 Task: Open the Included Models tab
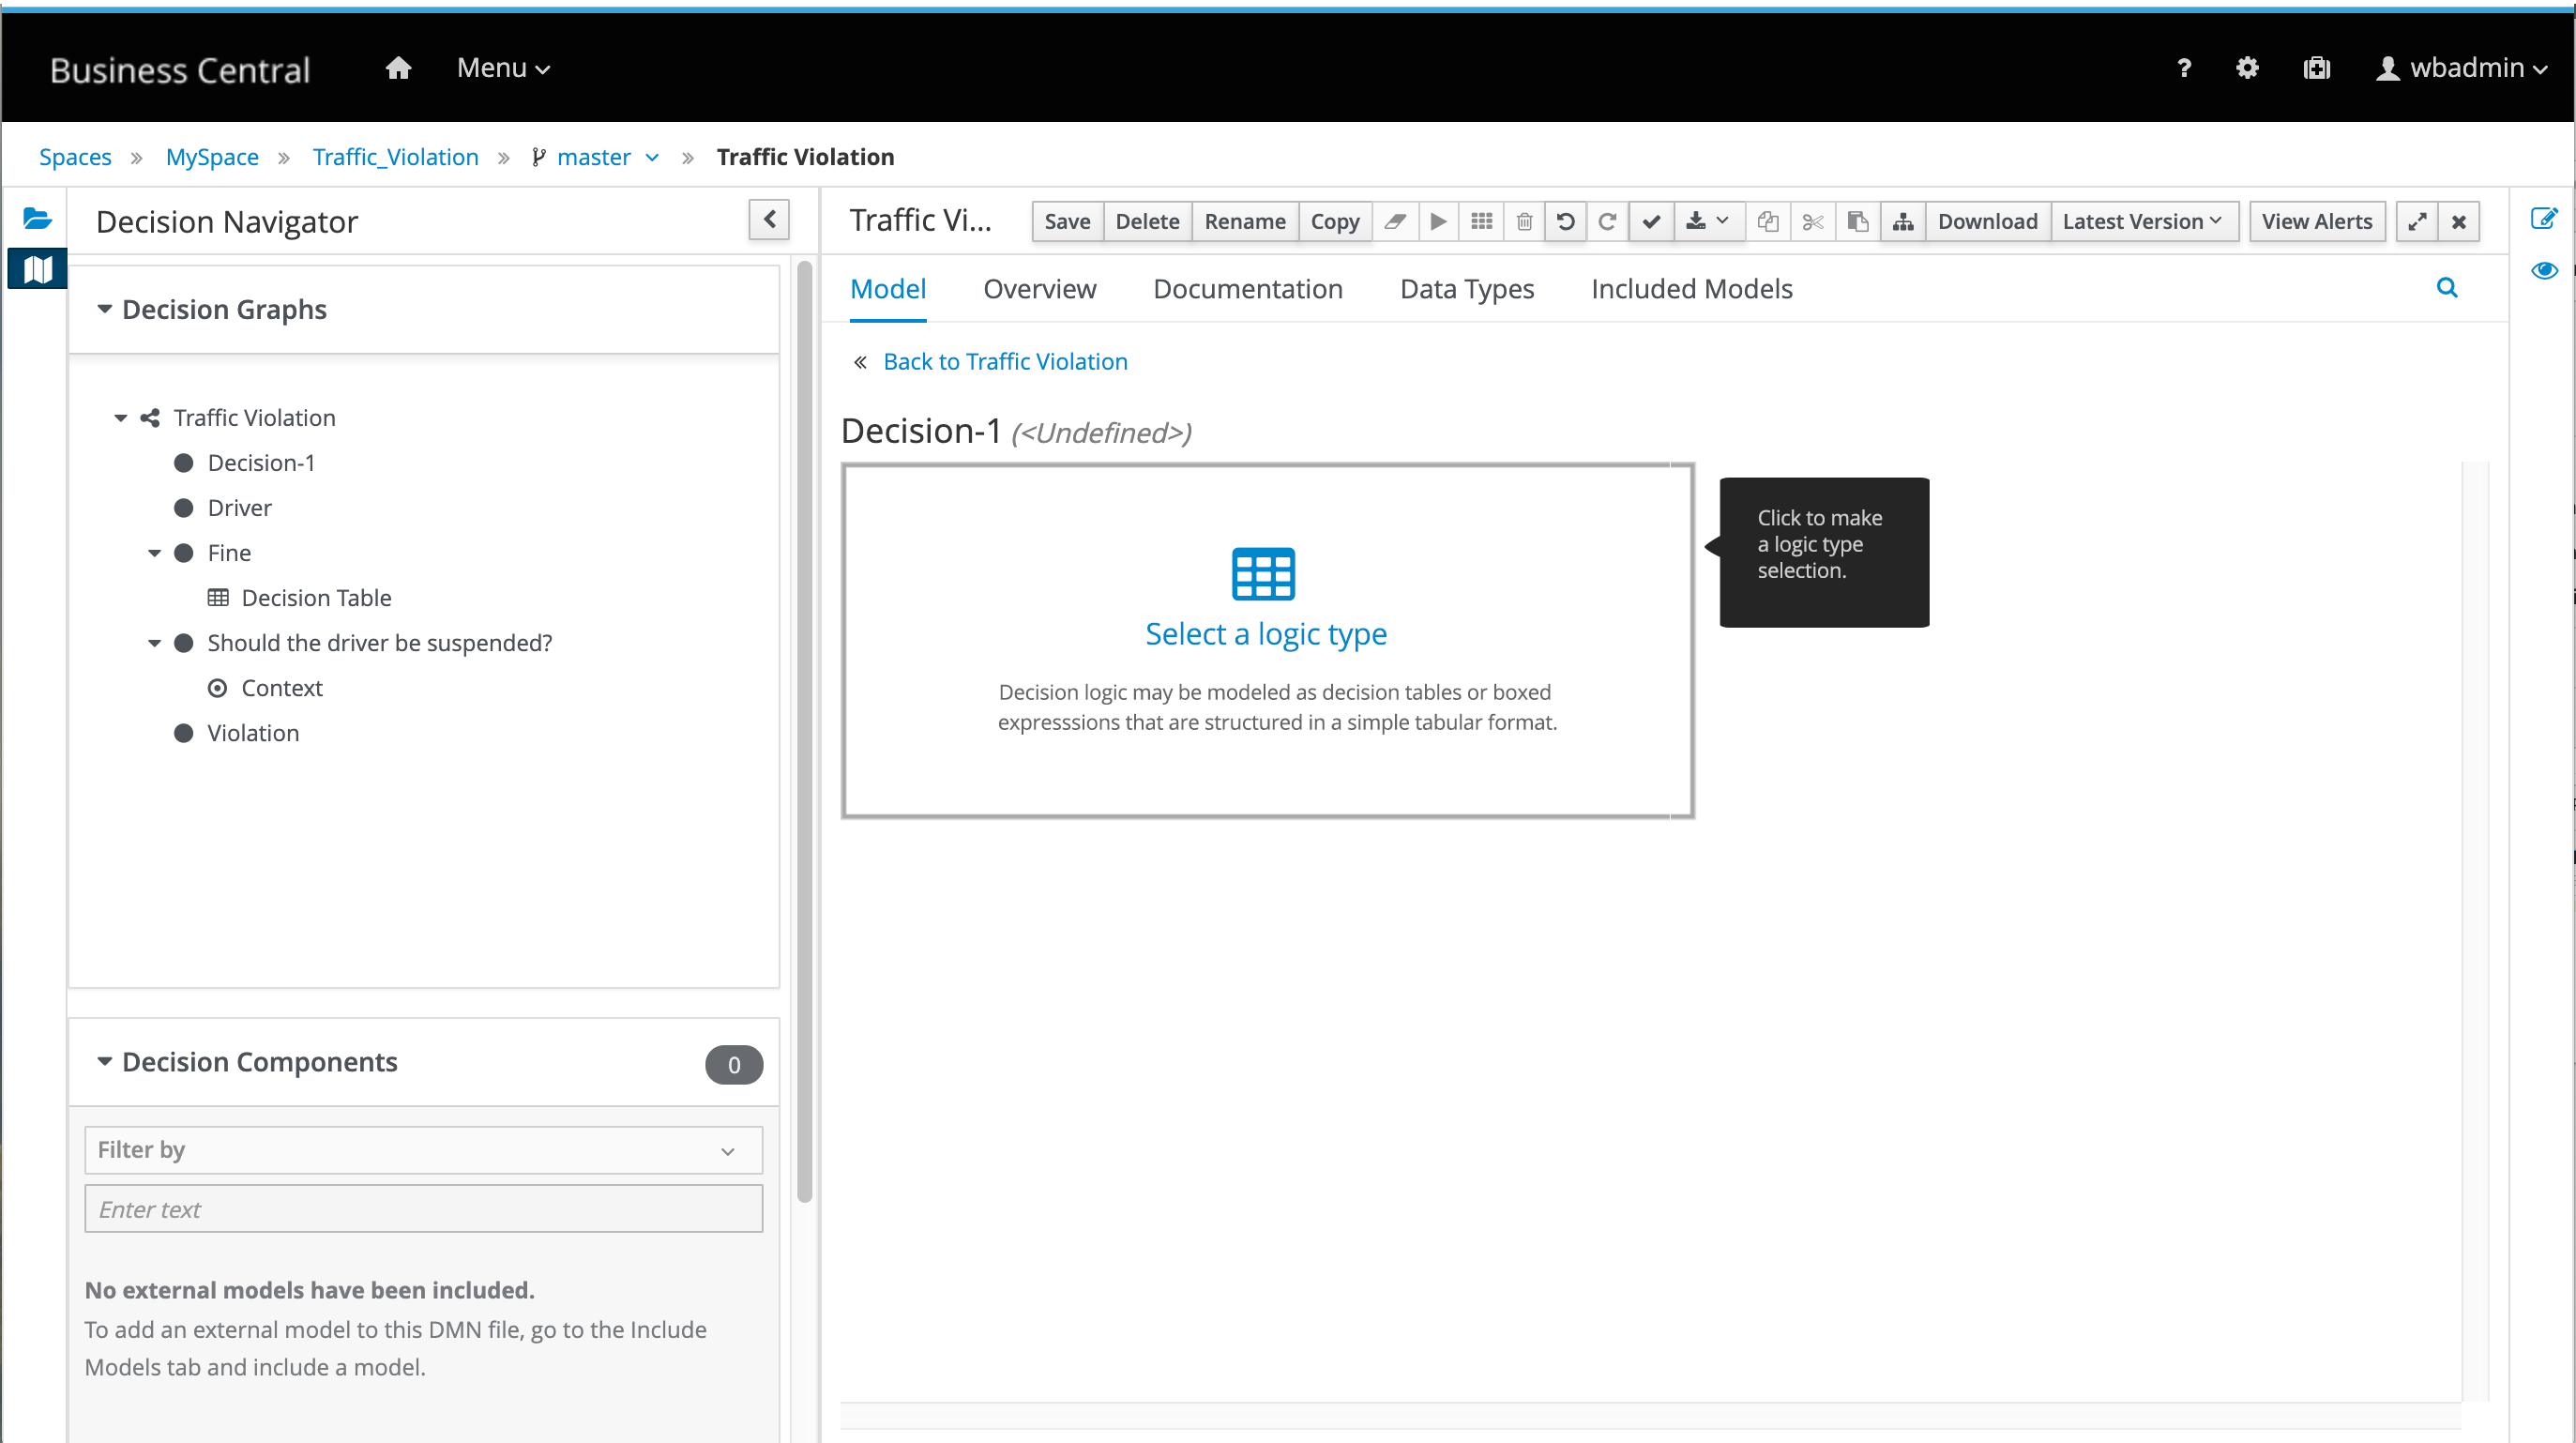pos(1691,289)
